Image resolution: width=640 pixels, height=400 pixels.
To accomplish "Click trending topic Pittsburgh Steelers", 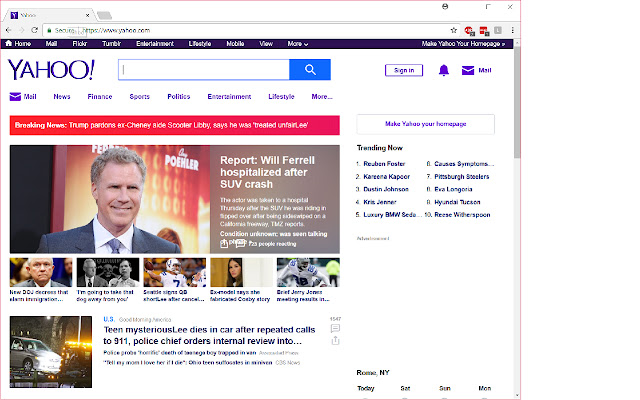I will [x=462, y=177].
